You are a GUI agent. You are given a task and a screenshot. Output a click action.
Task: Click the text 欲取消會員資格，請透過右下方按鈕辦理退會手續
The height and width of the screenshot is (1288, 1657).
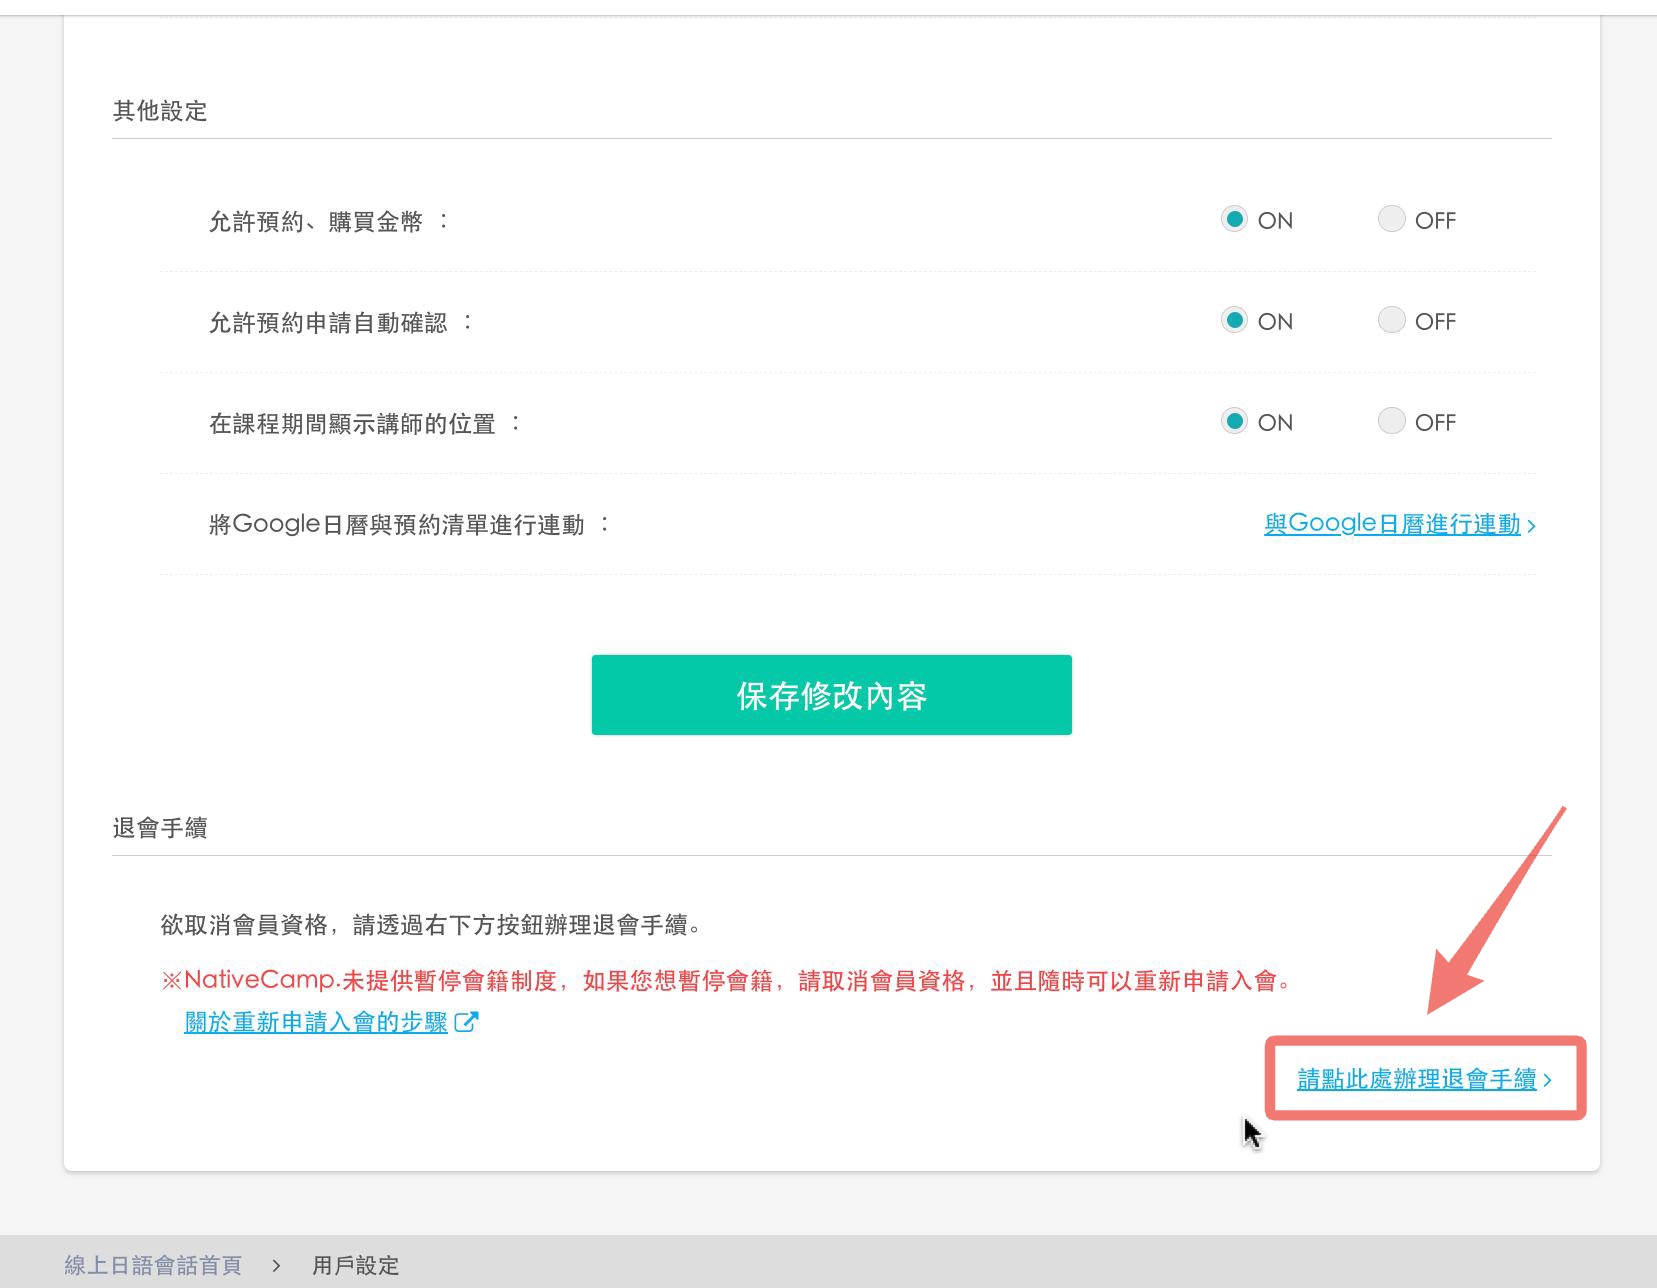coord(431,925)
